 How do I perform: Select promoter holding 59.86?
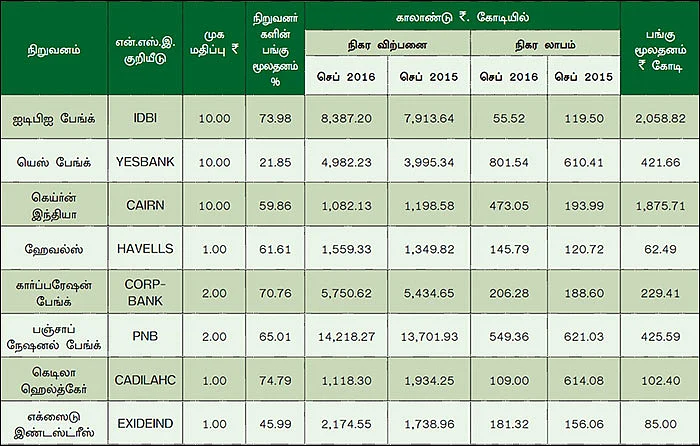coord(275,206)
